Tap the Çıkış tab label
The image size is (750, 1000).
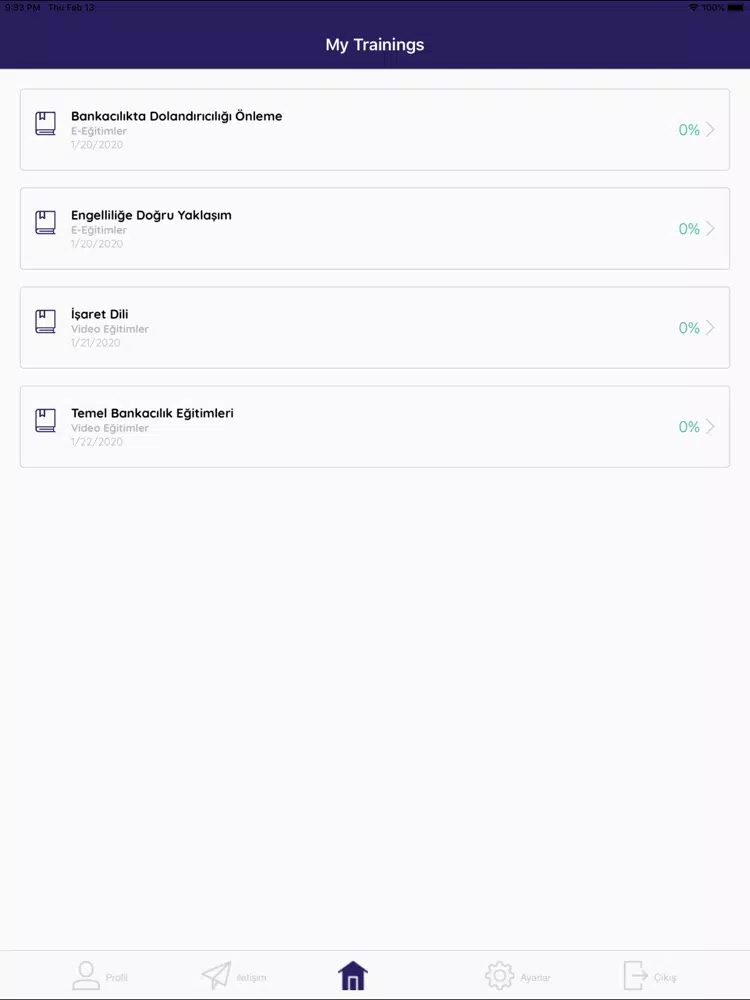coord(665,978)
